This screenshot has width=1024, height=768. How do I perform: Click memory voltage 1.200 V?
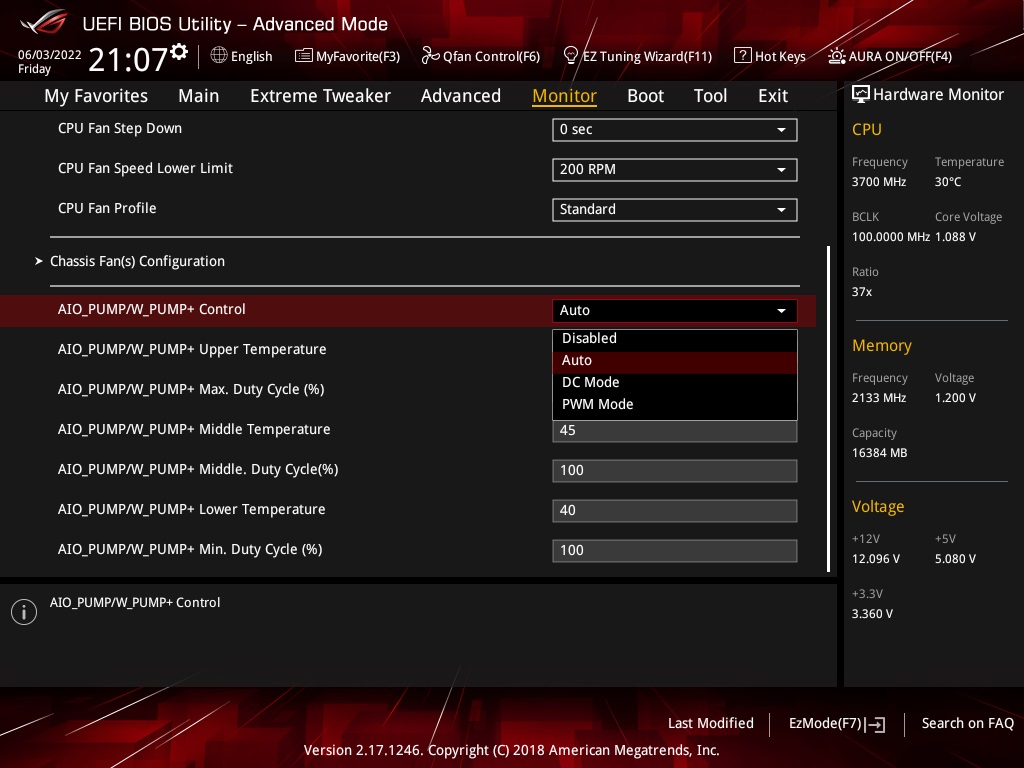(x=955, y=398)
